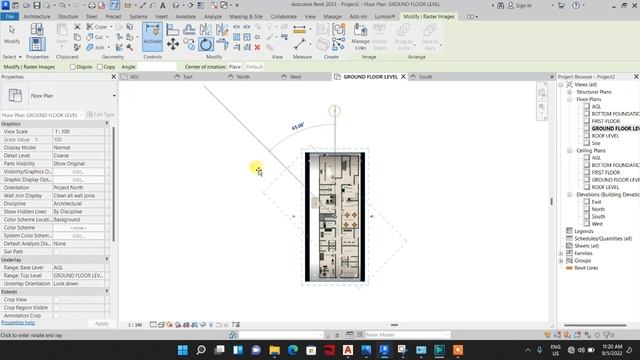This screenshot has height=360, width=640.
Task: Open the Annotate ribbon tab
Action: tap(186, 17)
